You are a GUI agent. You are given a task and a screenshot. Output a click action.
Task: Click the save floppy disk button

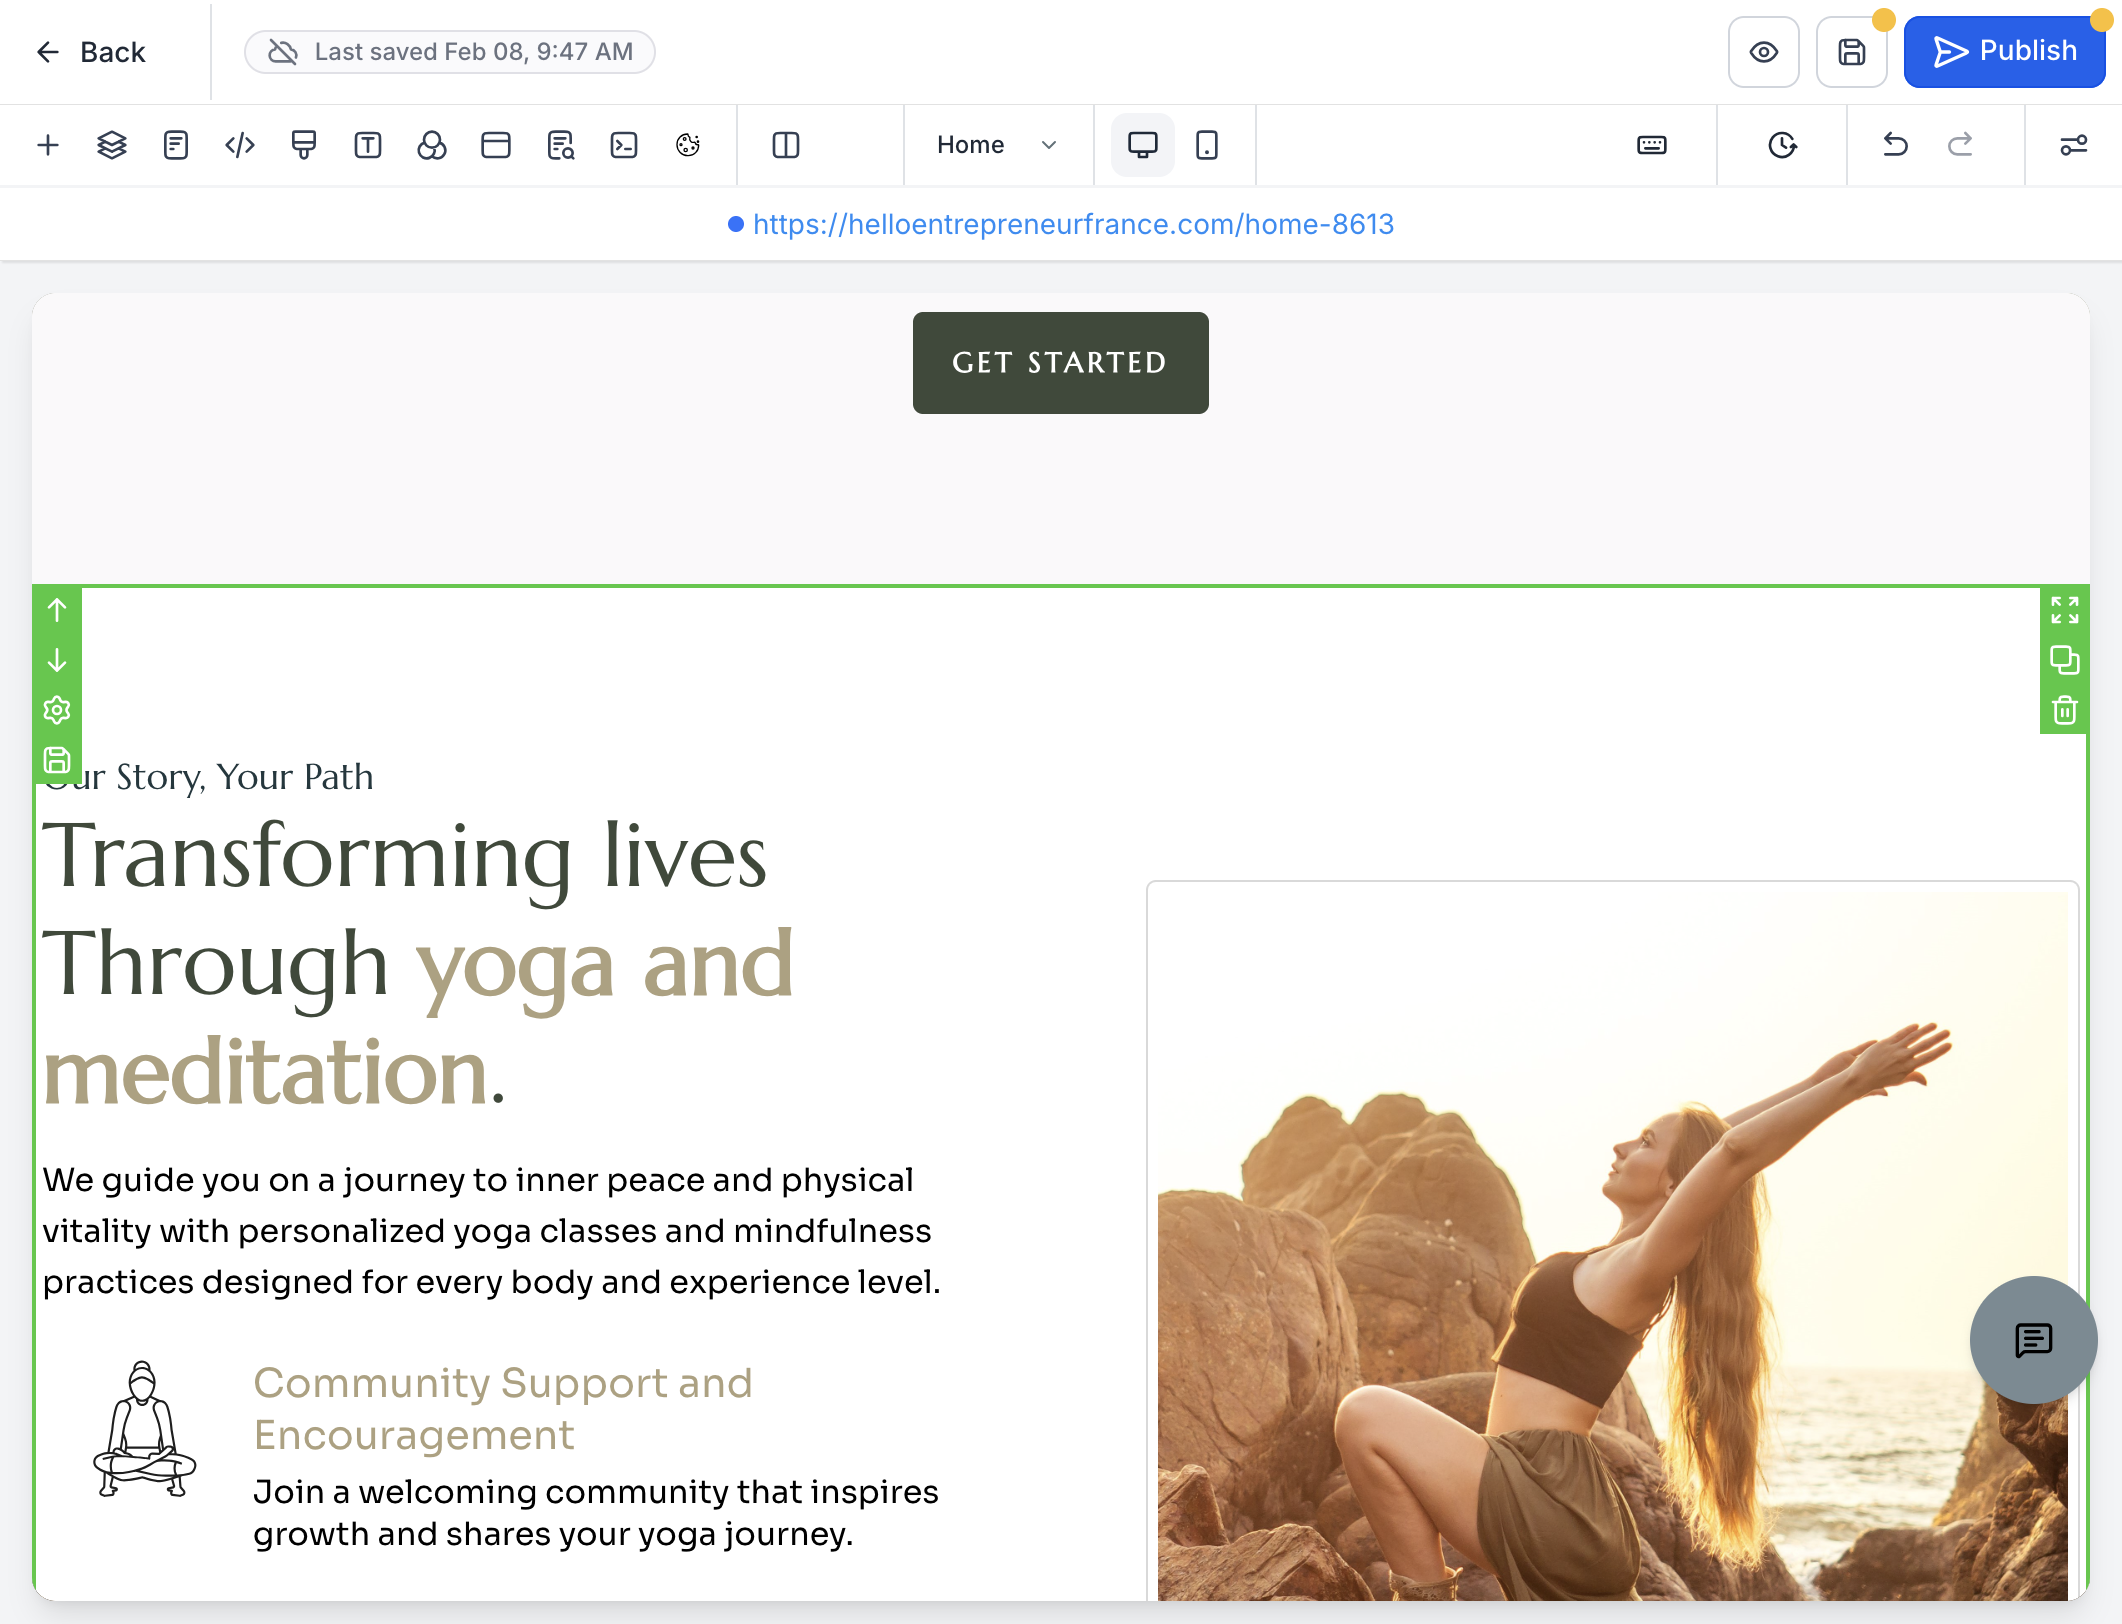[x=1852, y=52]
